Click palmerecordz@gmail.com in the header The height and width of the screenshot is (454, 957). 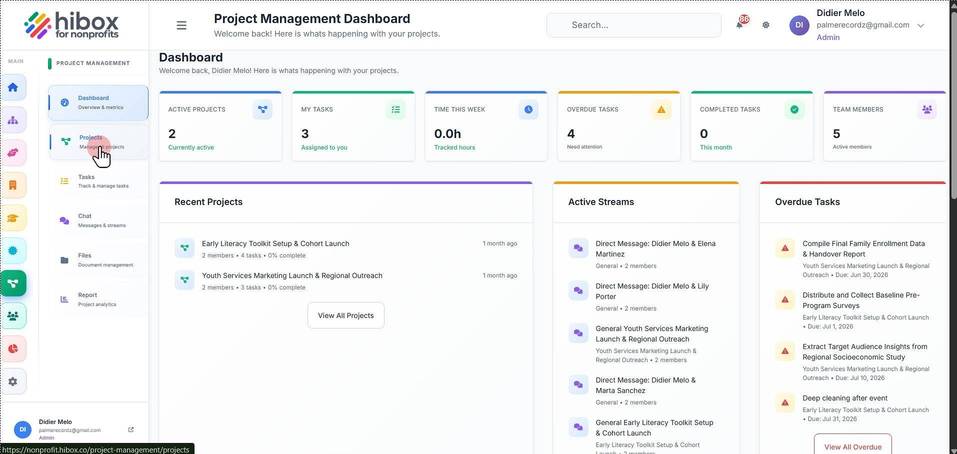point(862,25)
